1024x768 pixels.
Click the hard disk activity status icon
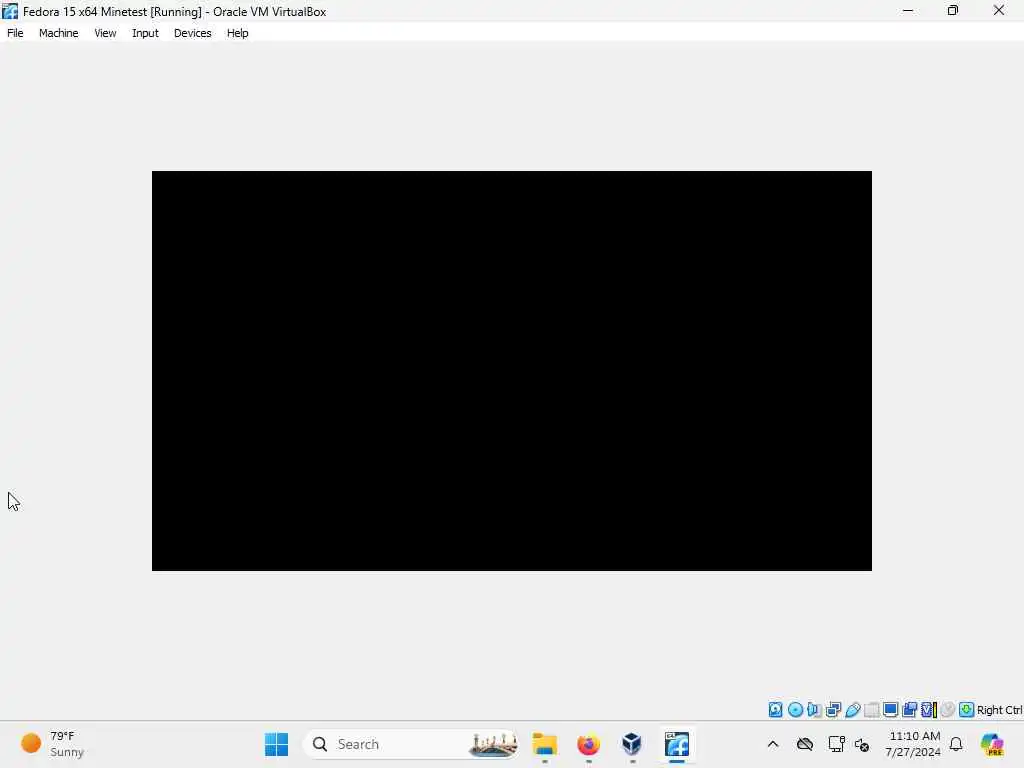pos(775,710)
